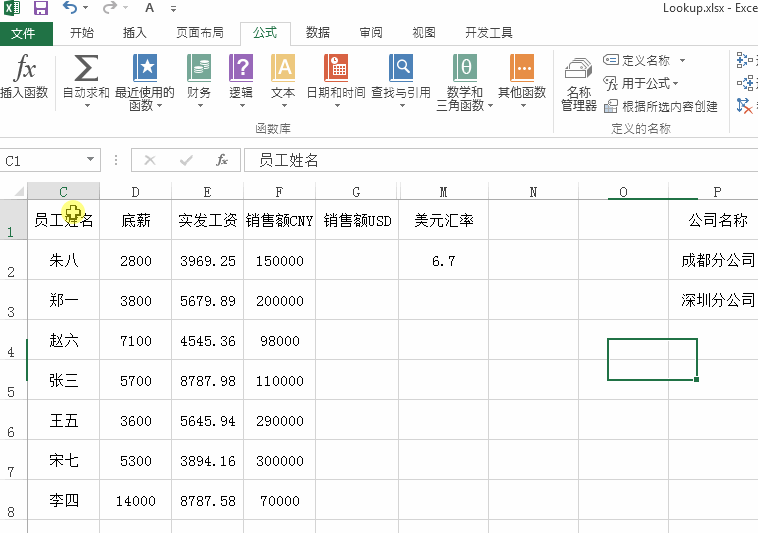
Task: Switch to the Review (审阅) tab
Action: pos(371,33)
